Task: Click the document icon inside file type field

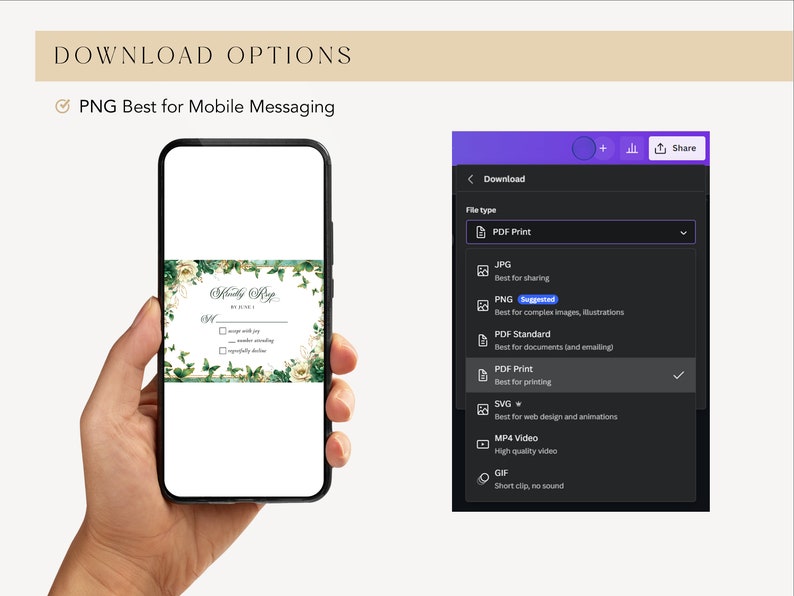Action: coord(481,232)
